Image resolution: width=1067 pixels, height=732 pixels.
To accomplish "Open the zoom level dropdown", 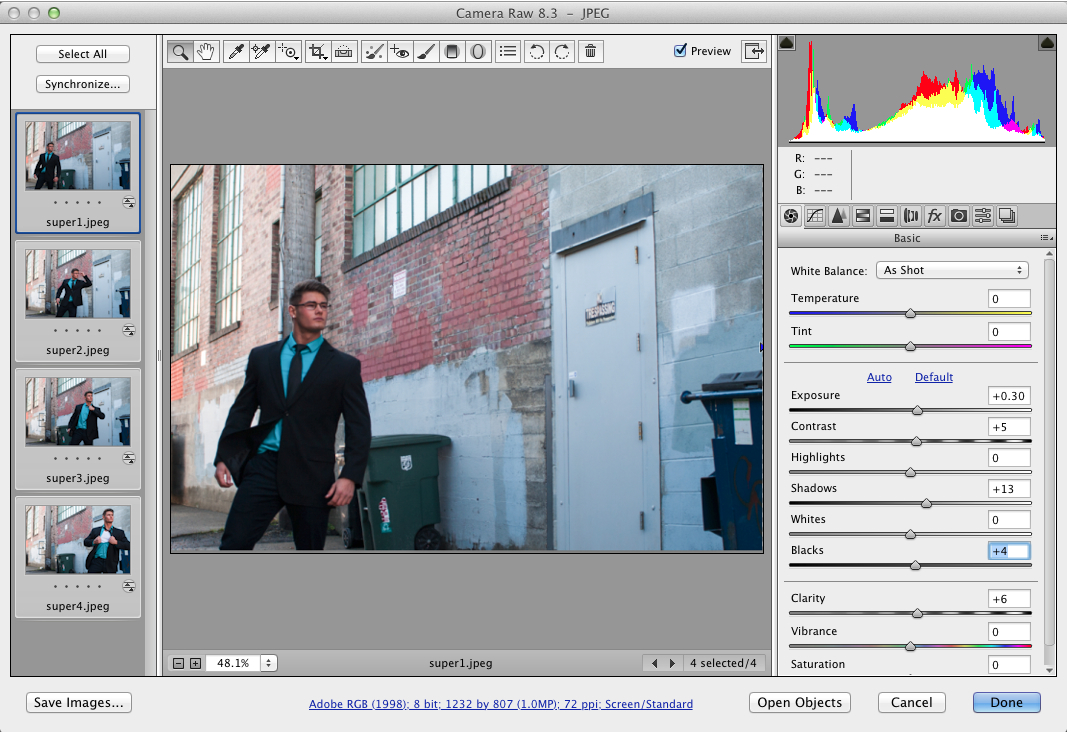I will point(270,663).
